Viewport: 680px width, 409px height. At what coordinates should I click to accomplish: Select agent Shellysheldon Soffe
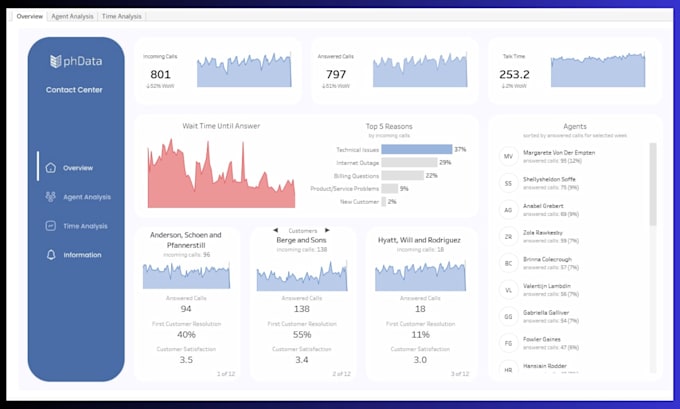[549, 179]
